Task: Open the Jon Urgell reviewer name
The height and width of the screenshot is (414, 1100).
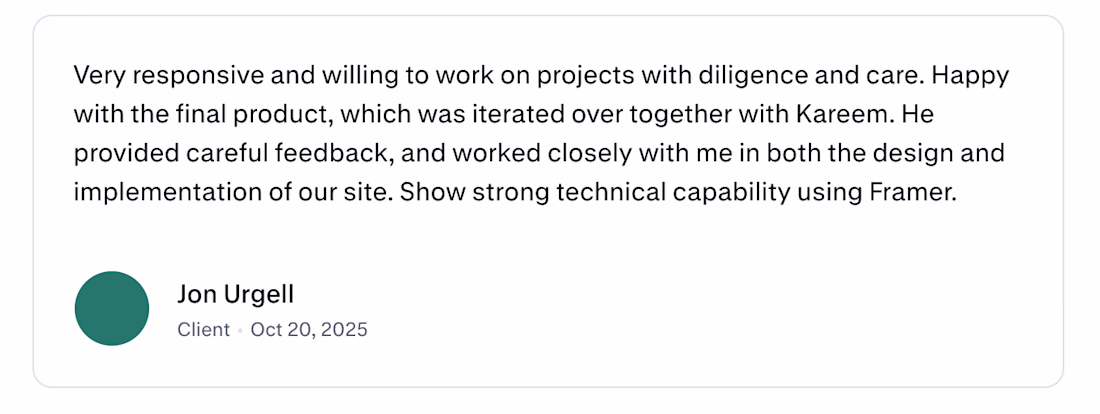Action: tap(235, 294)
